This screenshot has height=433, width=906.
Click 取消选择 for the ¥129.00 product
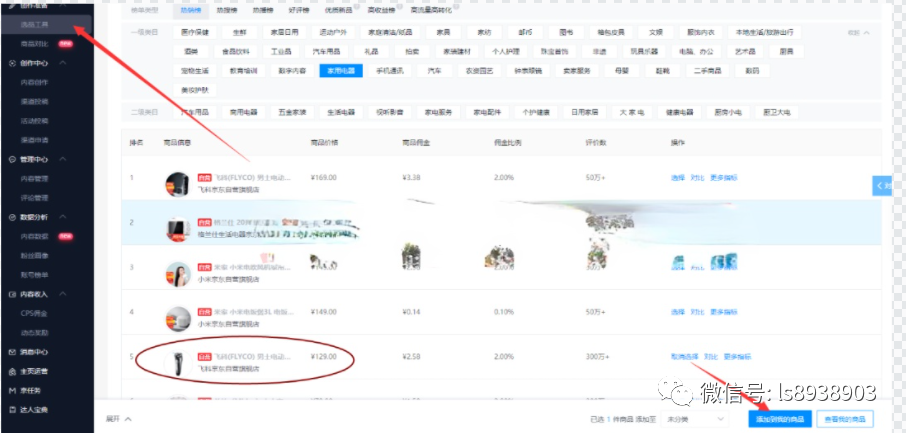[685, 357]
